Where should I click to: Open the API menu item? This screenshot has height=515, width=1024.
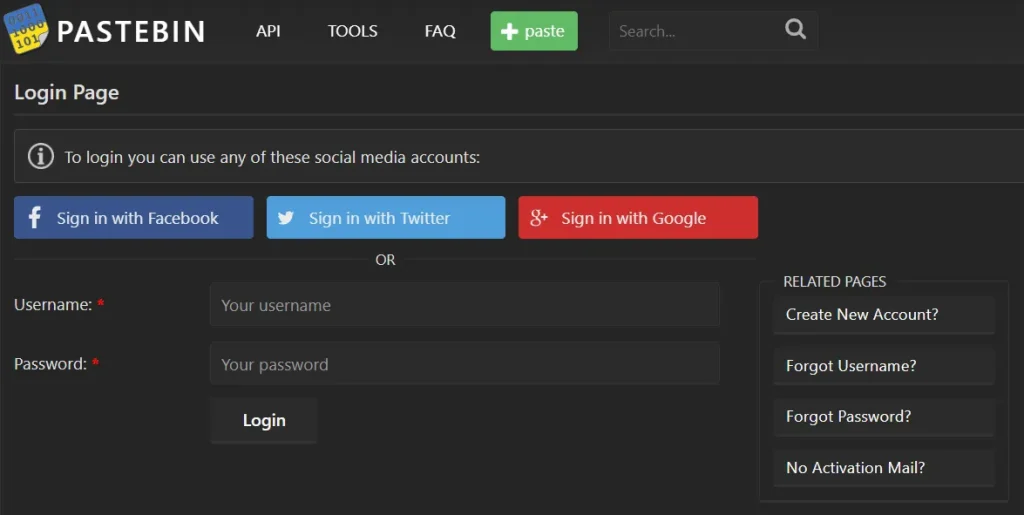(x=268, y=31)
